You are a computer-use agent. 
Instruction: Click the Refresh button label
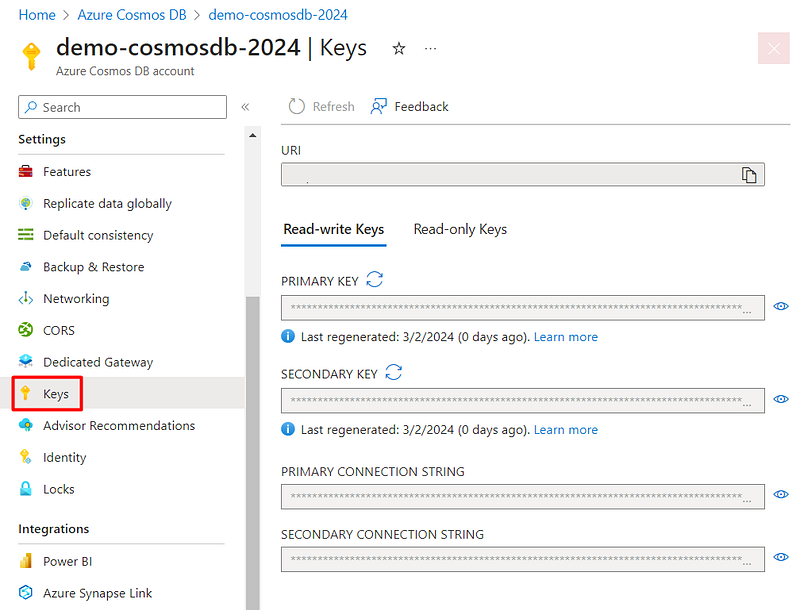tap(333, 107)
